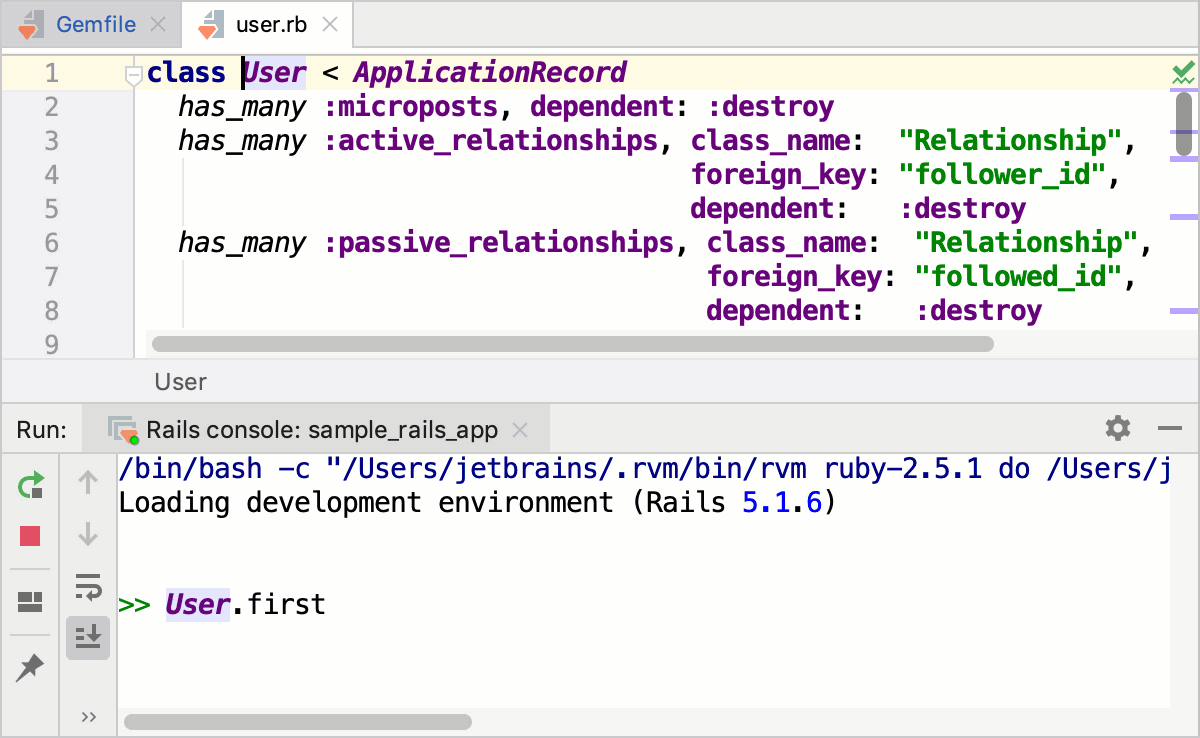Expand the toolbar overflow chevron
The width and height of the screenshot is (1200, 738).
88,715
